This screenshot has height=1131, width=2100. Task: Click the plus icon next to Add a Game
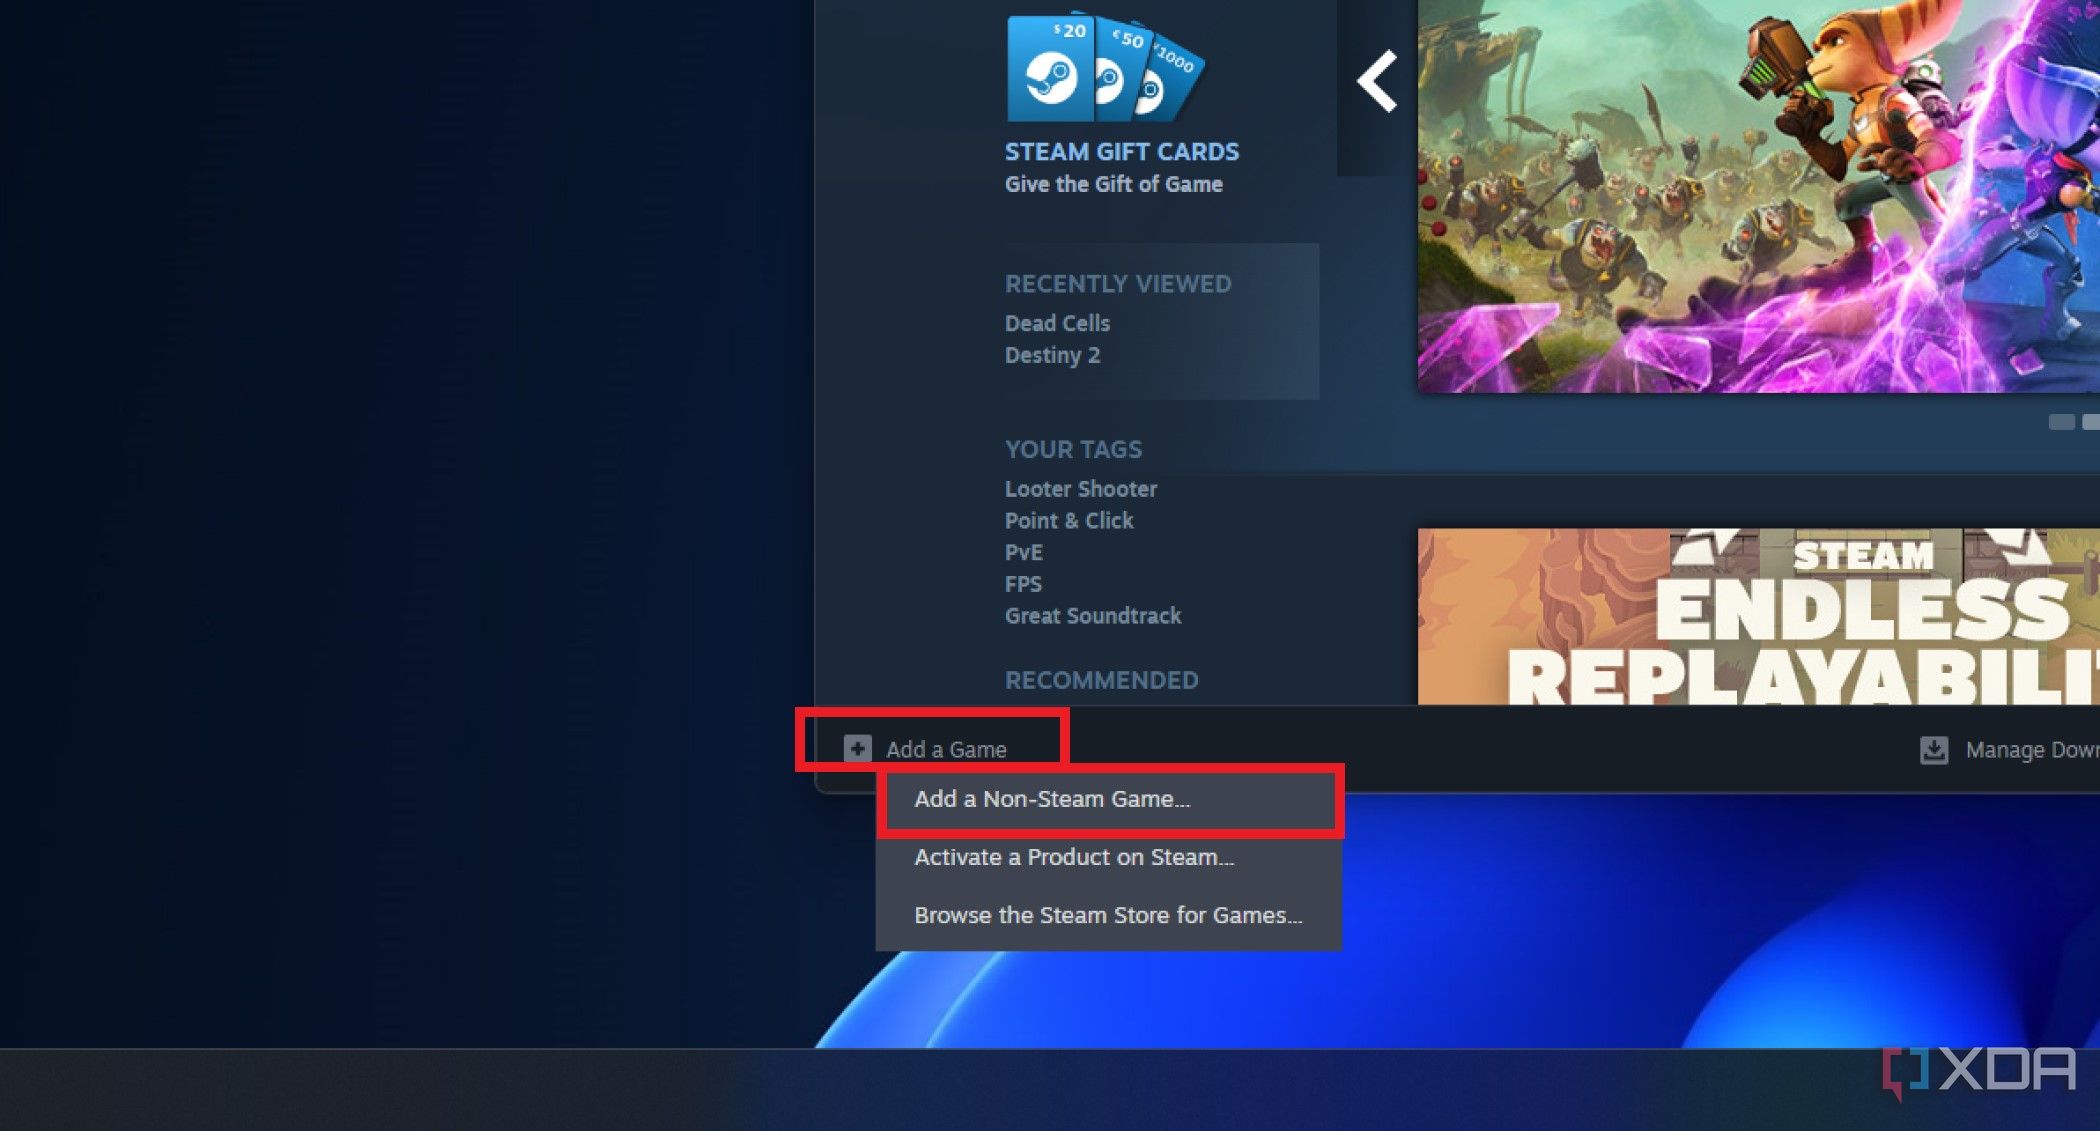[x=856, y=749]
